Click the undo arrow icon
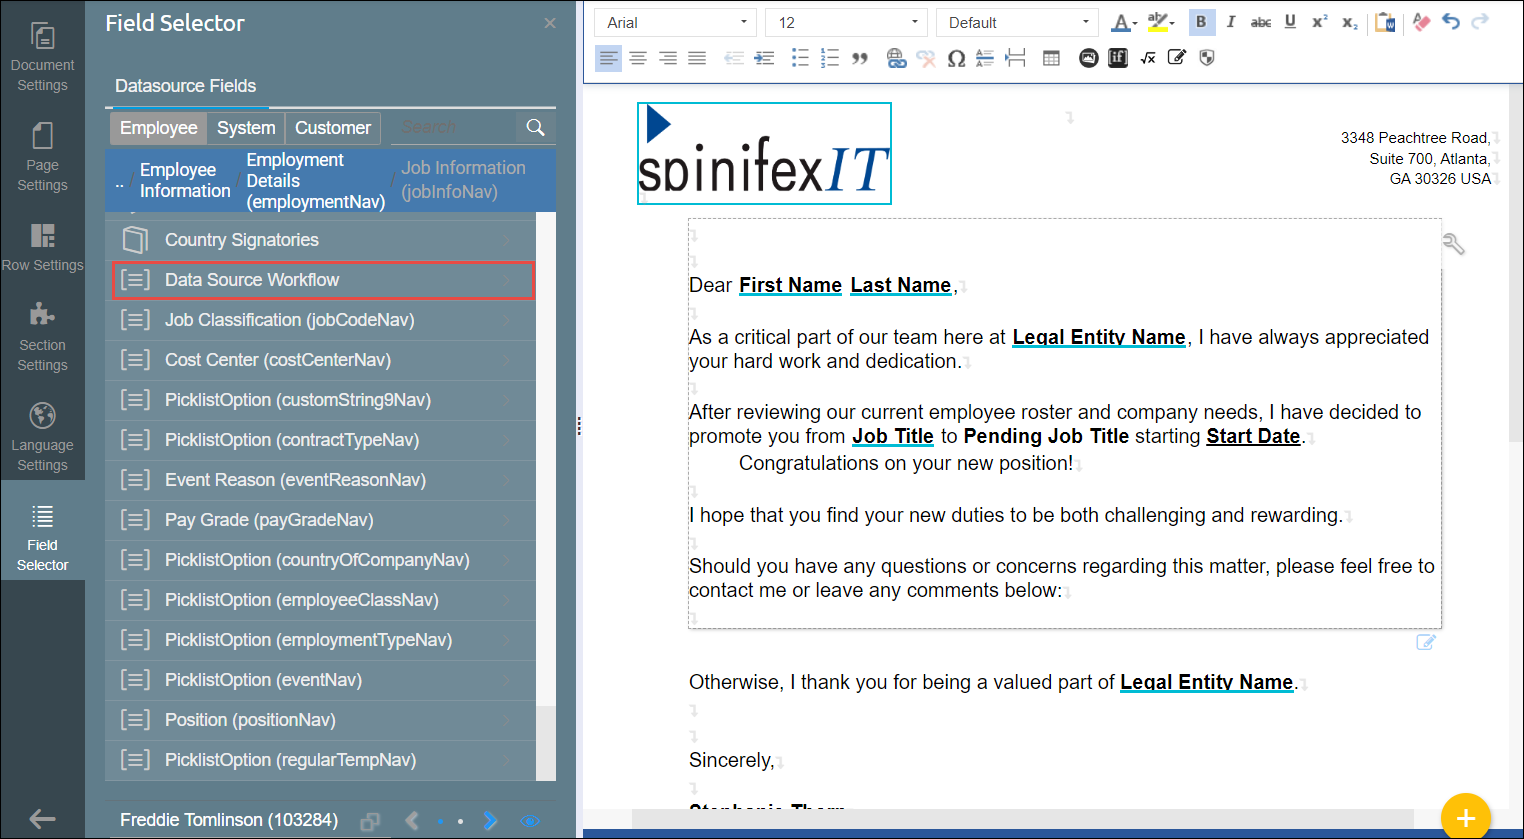1524x839 pixels. pyautogui.click(x=1451, y=22)
